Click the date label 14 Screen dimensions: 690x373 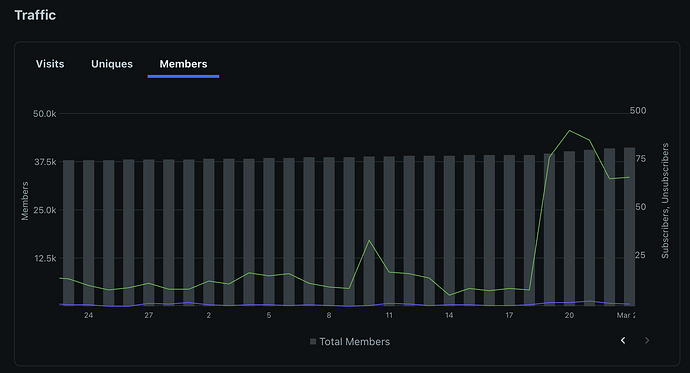click(449, 315)
